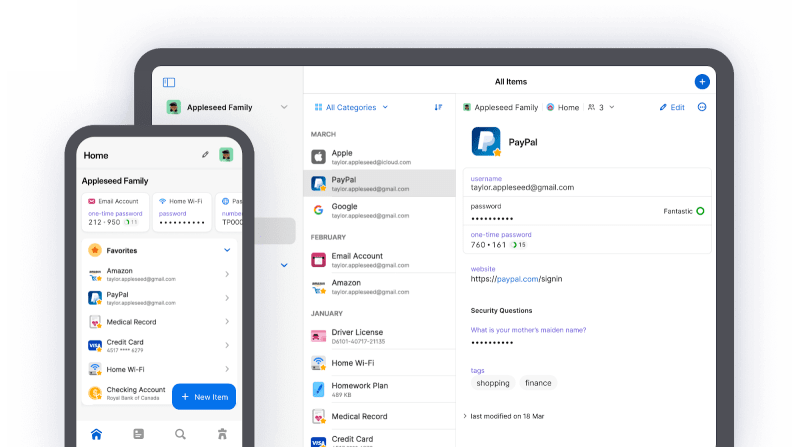
Task: Expand the sidebar section chevron on tablet
Action: (x=284, y=265)
